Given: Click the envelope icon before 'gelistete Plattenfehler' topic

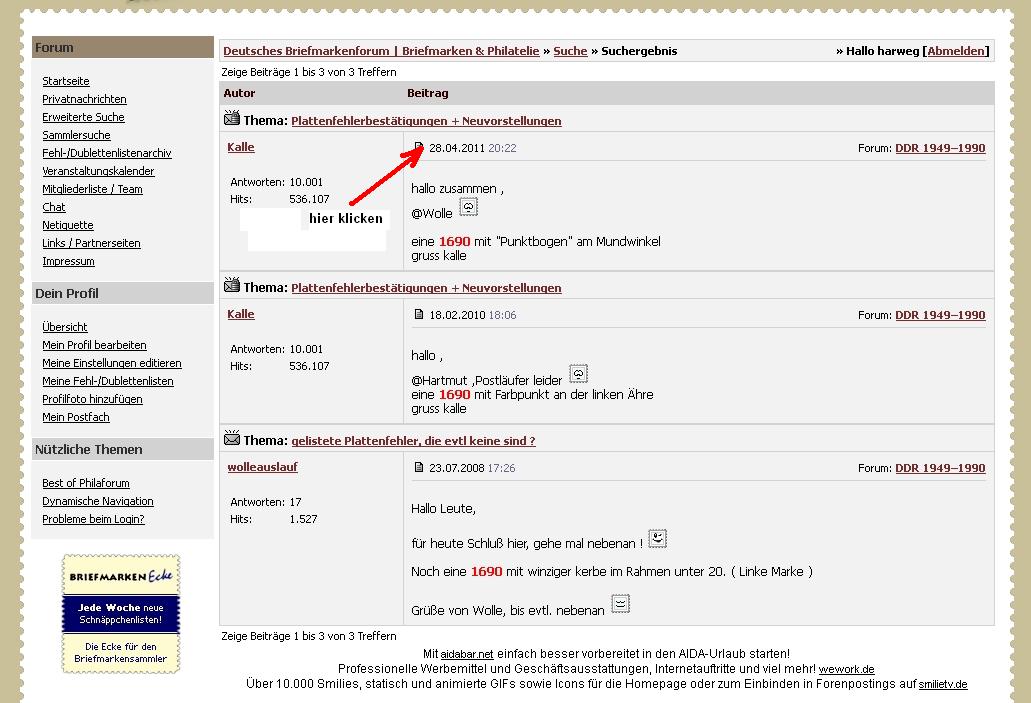Looking at the screenshot, I should click(x=232, y=439).
